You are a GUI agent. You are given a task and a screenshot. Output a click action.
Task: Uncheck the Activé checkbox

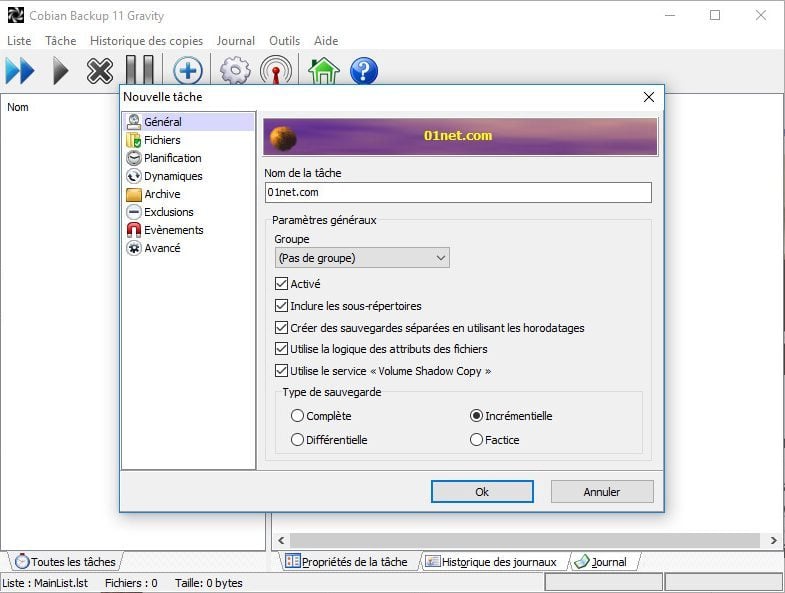(281, 284)
